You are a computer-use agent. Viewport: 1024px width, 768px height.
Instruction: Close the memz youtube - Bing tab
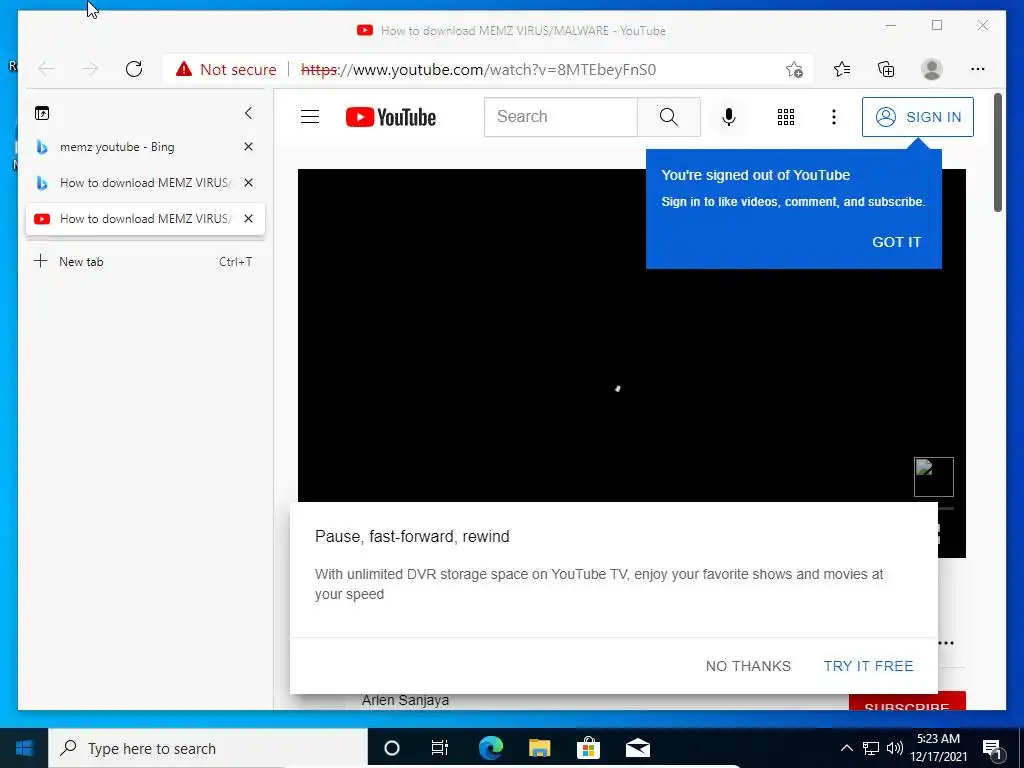pyautogui.click(x=248, y=147)
